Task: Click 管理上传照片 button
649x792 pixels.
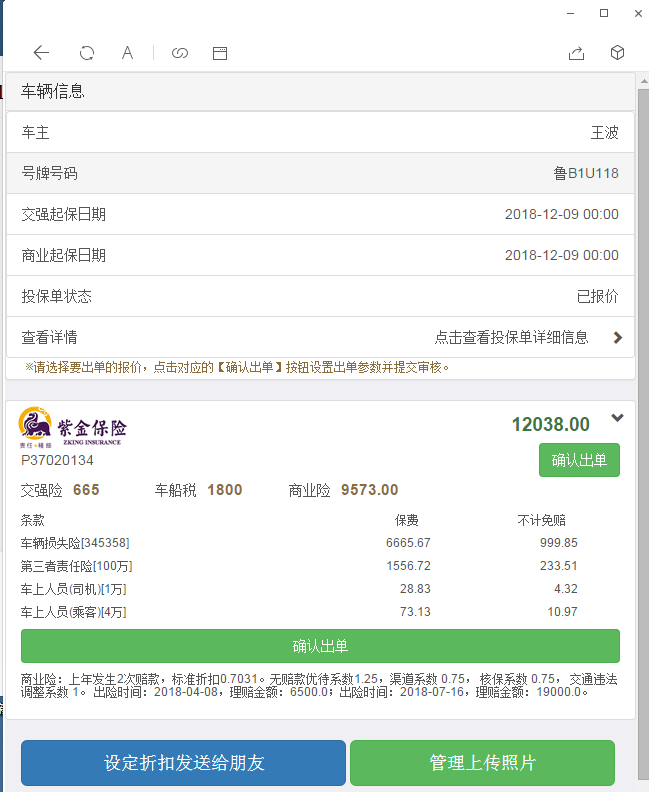Action: (482, 763)
